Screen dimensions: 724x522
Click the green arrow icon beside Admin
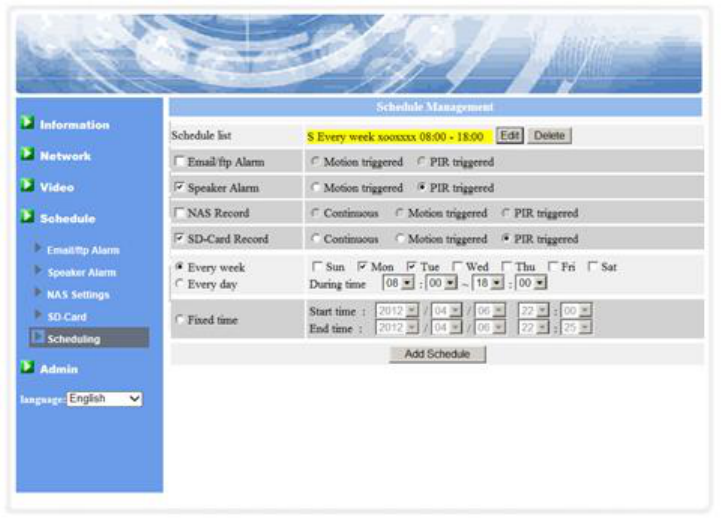[x=27, y=367]
